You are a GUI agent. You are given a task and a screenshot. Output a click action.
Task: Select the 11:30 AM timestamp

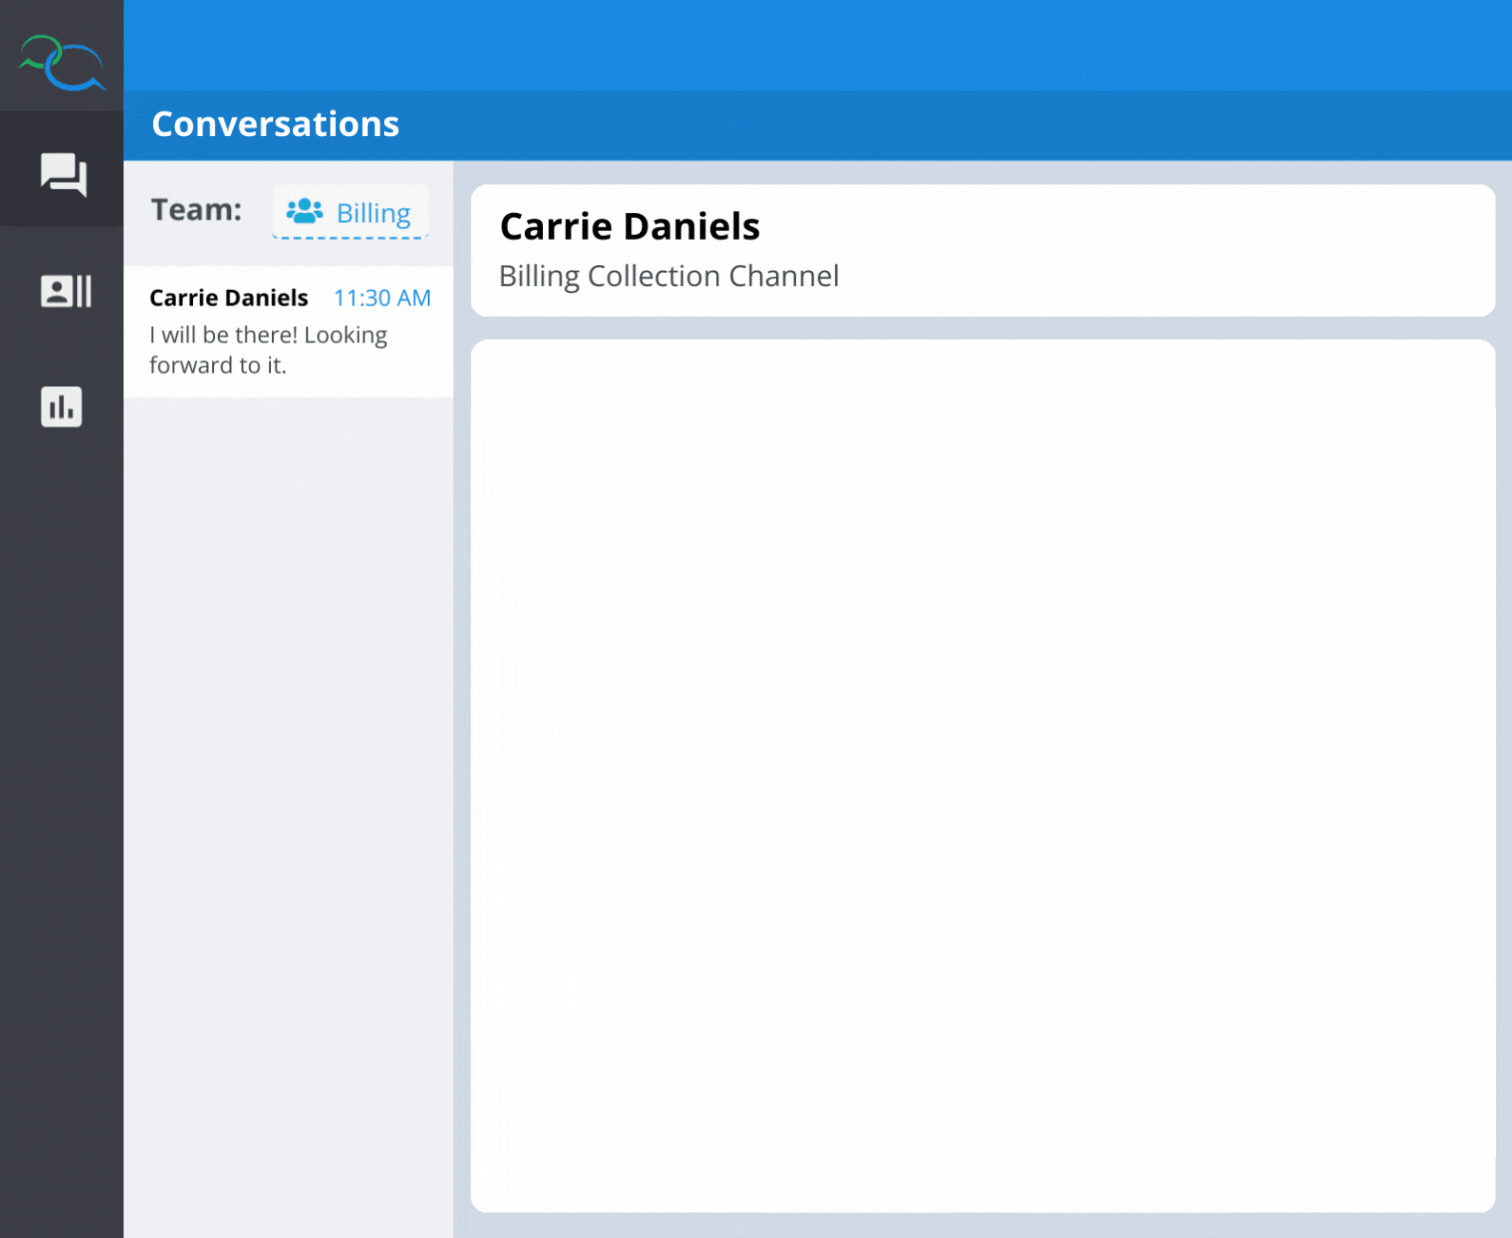tap(382, 297)
